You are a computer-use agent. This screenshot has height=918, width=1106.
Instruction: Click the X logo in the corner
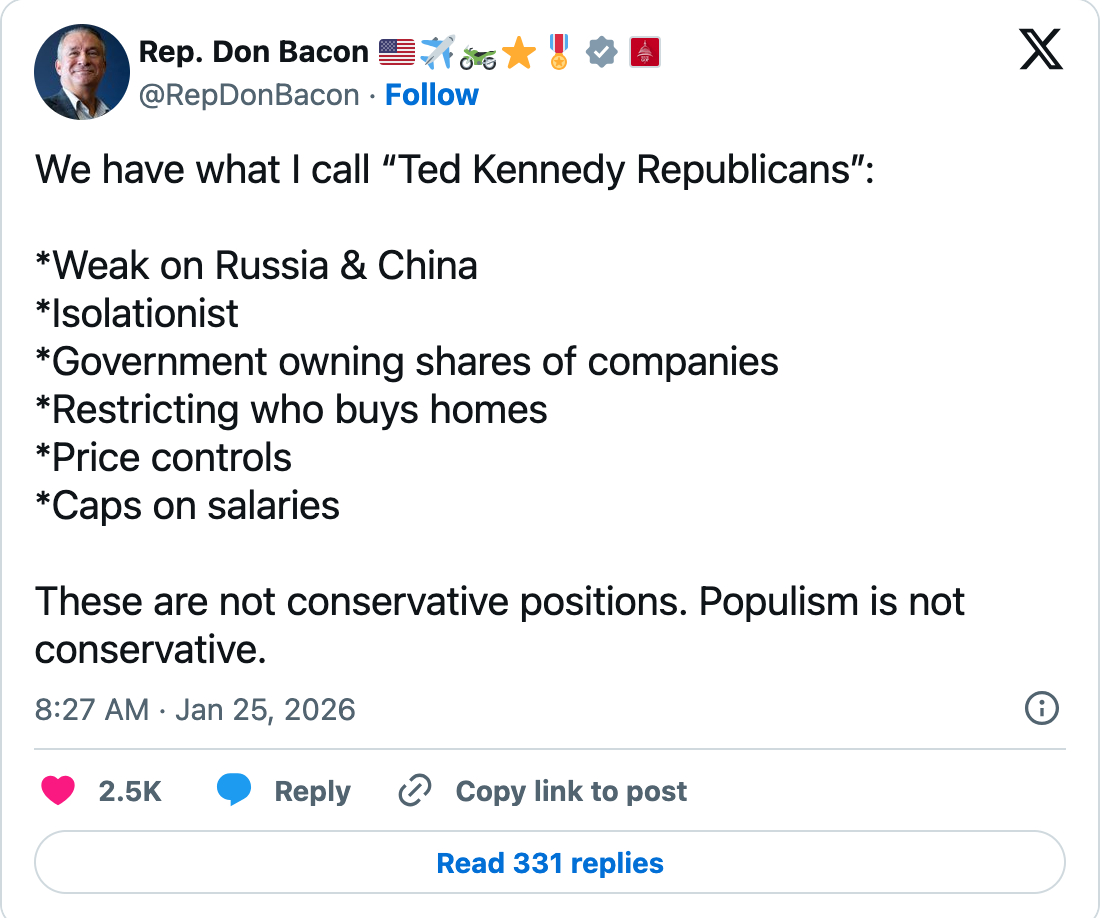pos(1041,51)
